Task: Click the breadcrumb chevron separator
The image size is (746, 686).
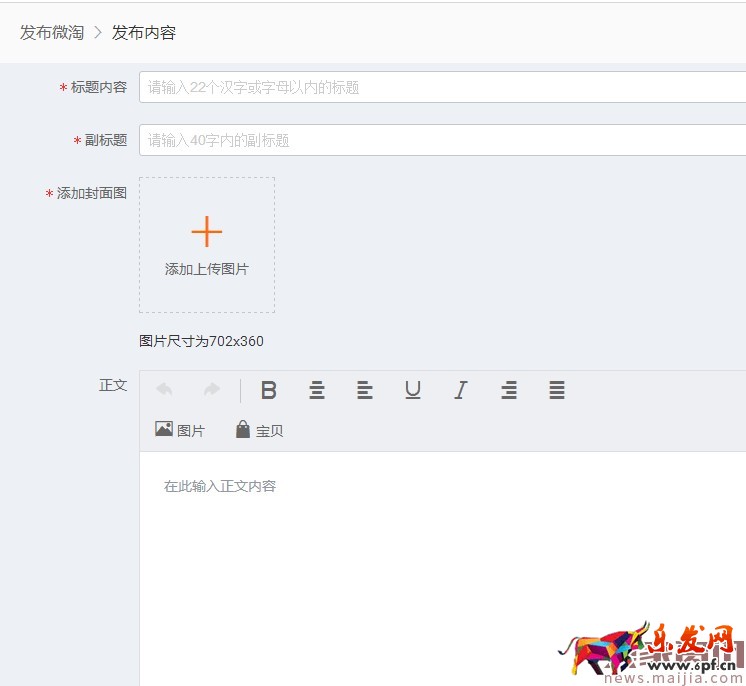Action: click(98, 32)
